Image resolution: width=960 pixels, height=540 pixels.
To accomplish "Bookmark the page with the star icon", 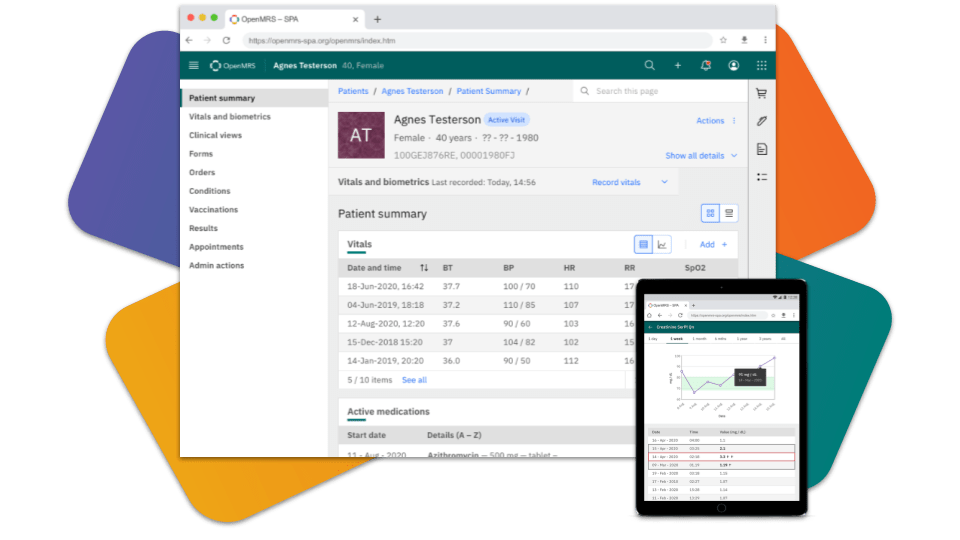I will (723, 40).
